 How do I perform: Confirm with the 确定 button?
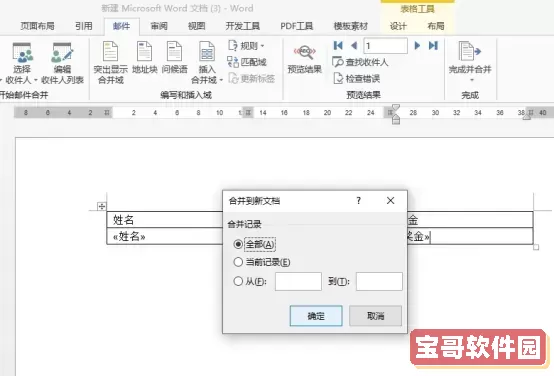tap(316, 316)
